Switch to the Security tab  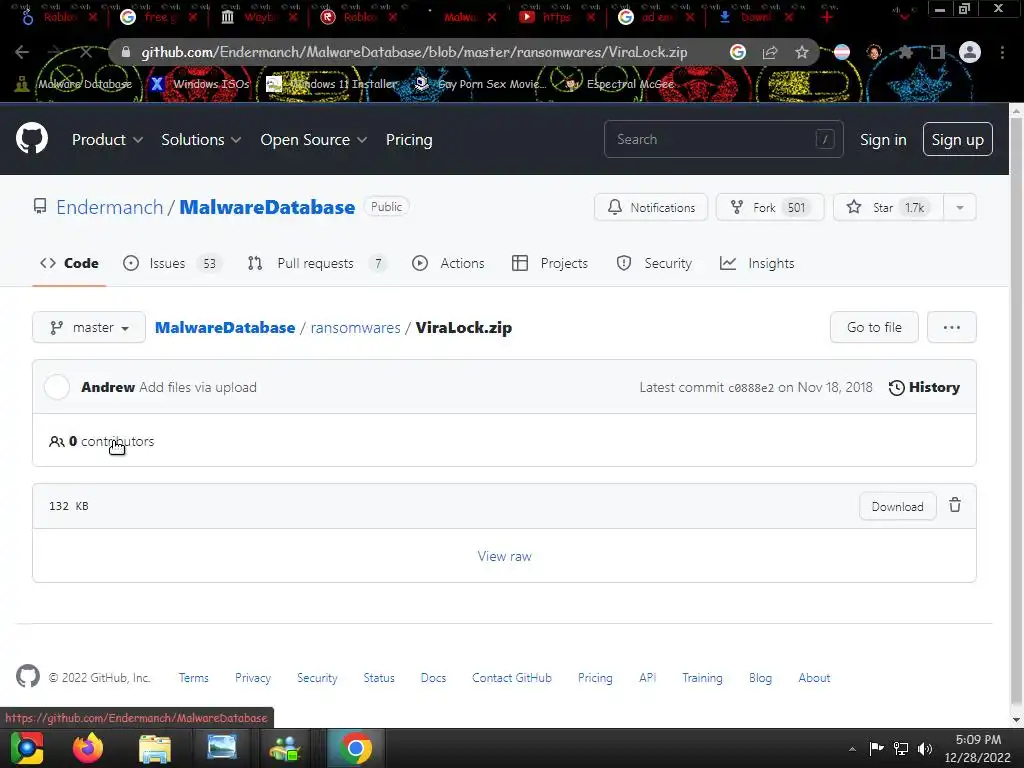coord(654,263)
